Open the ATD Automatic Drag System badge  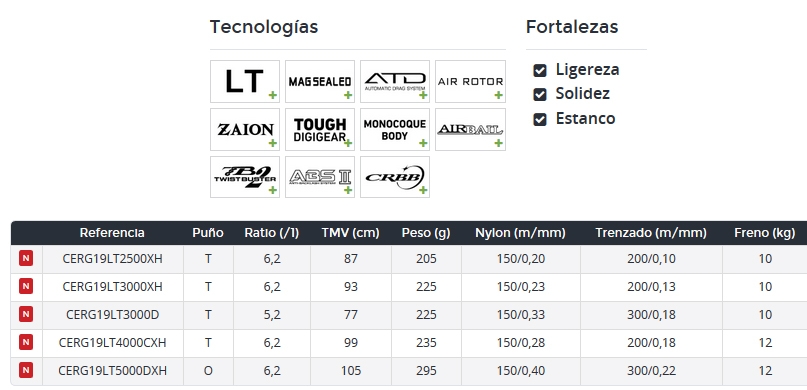(x=395, y=81)
